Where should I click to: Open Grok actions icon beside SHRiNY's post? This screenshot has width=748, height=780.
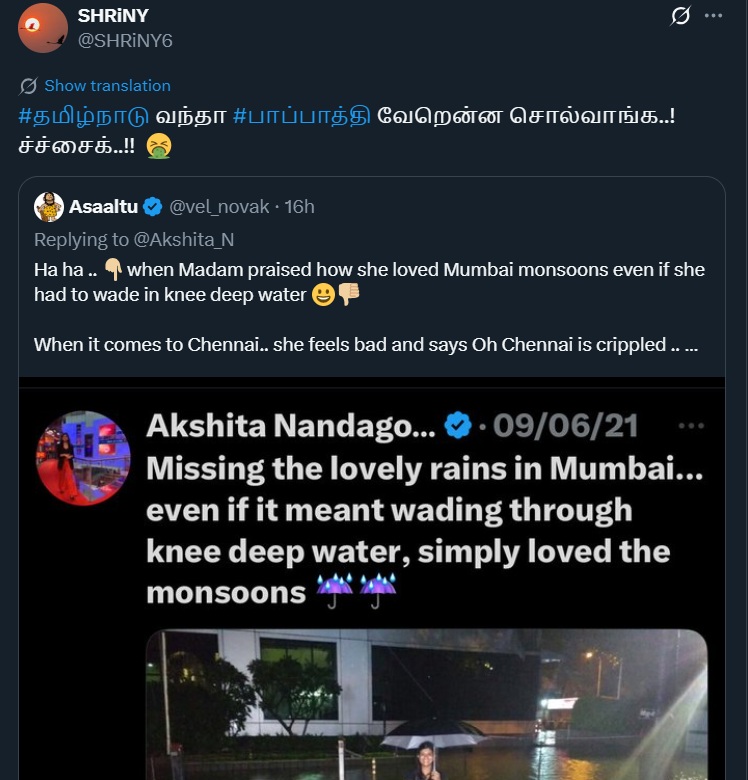click(x=681, y=16)
